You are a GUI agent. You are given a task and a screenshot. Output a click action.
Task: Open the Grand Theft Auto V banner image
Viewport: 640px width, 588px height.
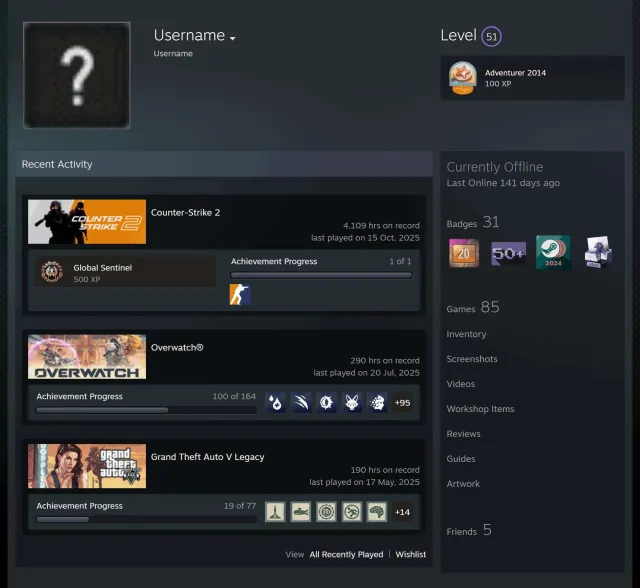(87, 466)
